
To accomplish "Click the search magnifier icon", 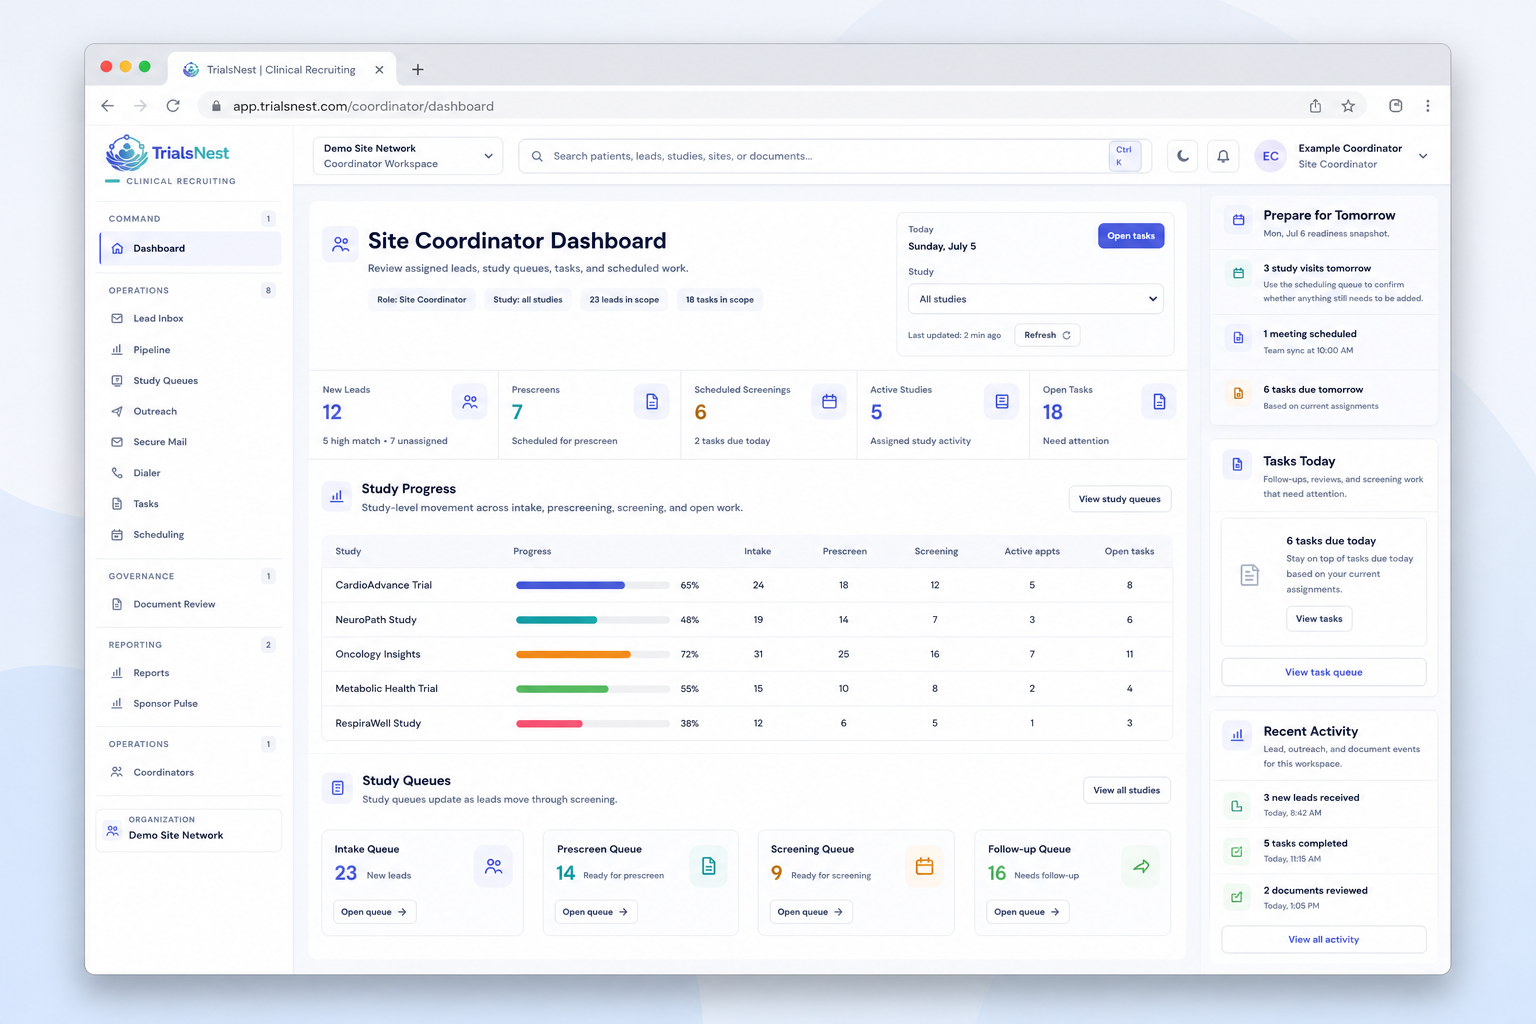I will pos(537,156).
